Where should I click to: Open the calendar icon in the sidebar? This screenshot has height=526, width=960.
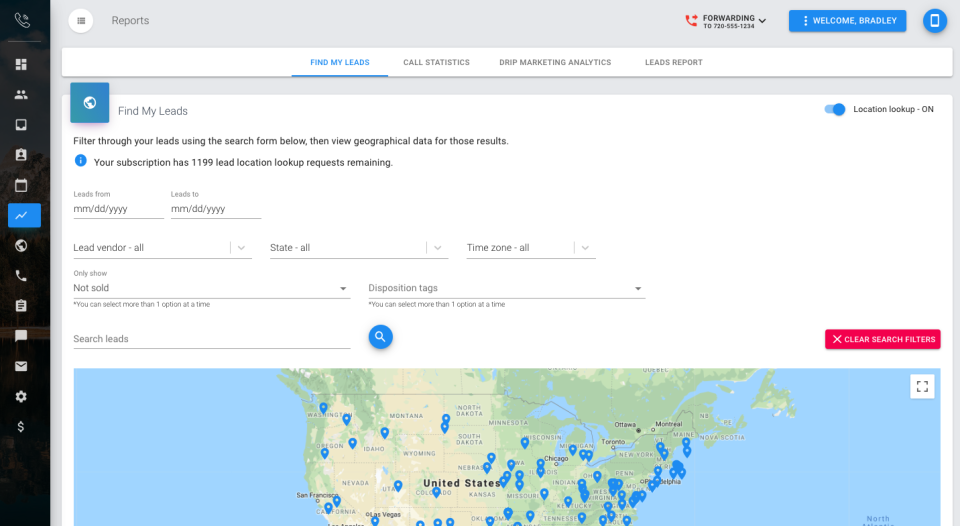click(x=21, y=185)
